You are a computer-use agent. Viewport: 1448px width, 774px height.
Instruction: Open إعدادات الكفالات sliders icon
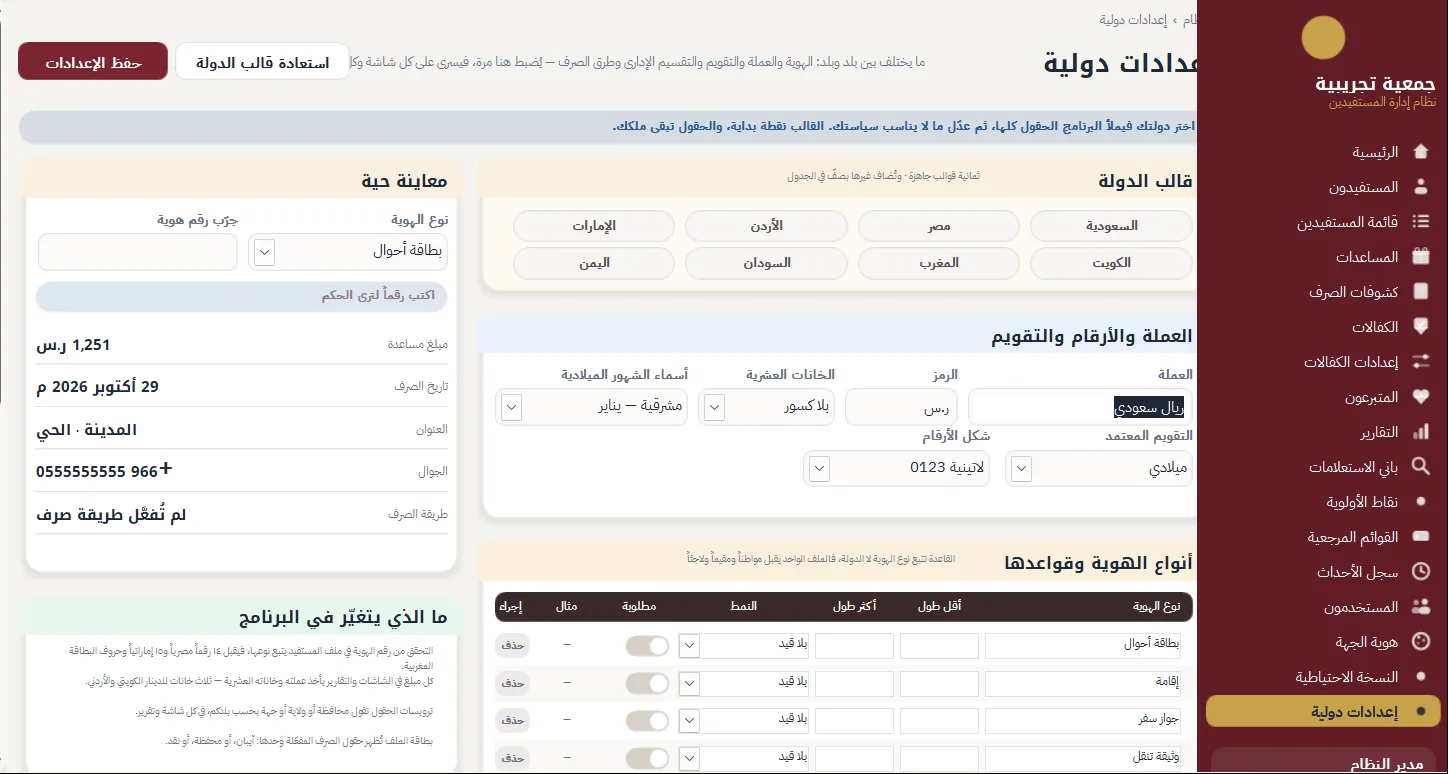tap(1420, 362)
